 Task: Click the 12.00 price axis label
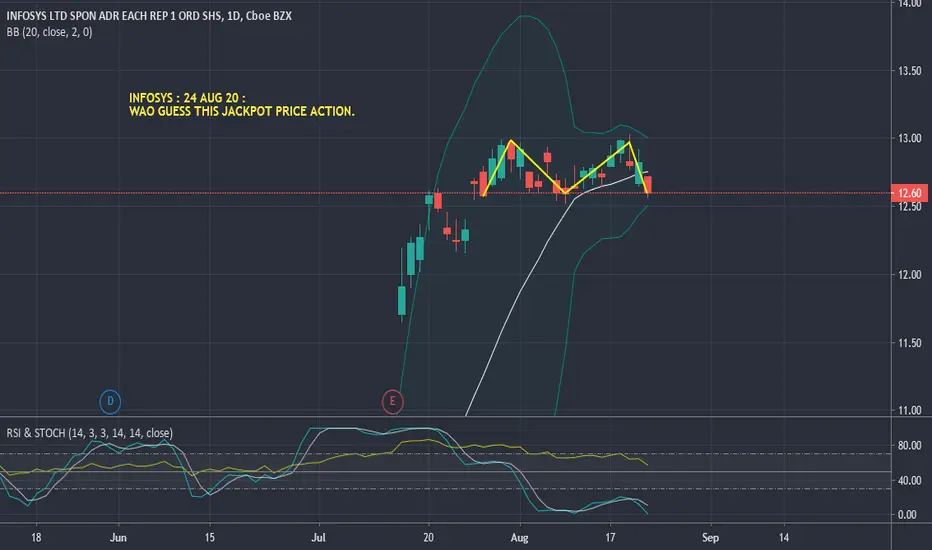click(x=909, y=275)
